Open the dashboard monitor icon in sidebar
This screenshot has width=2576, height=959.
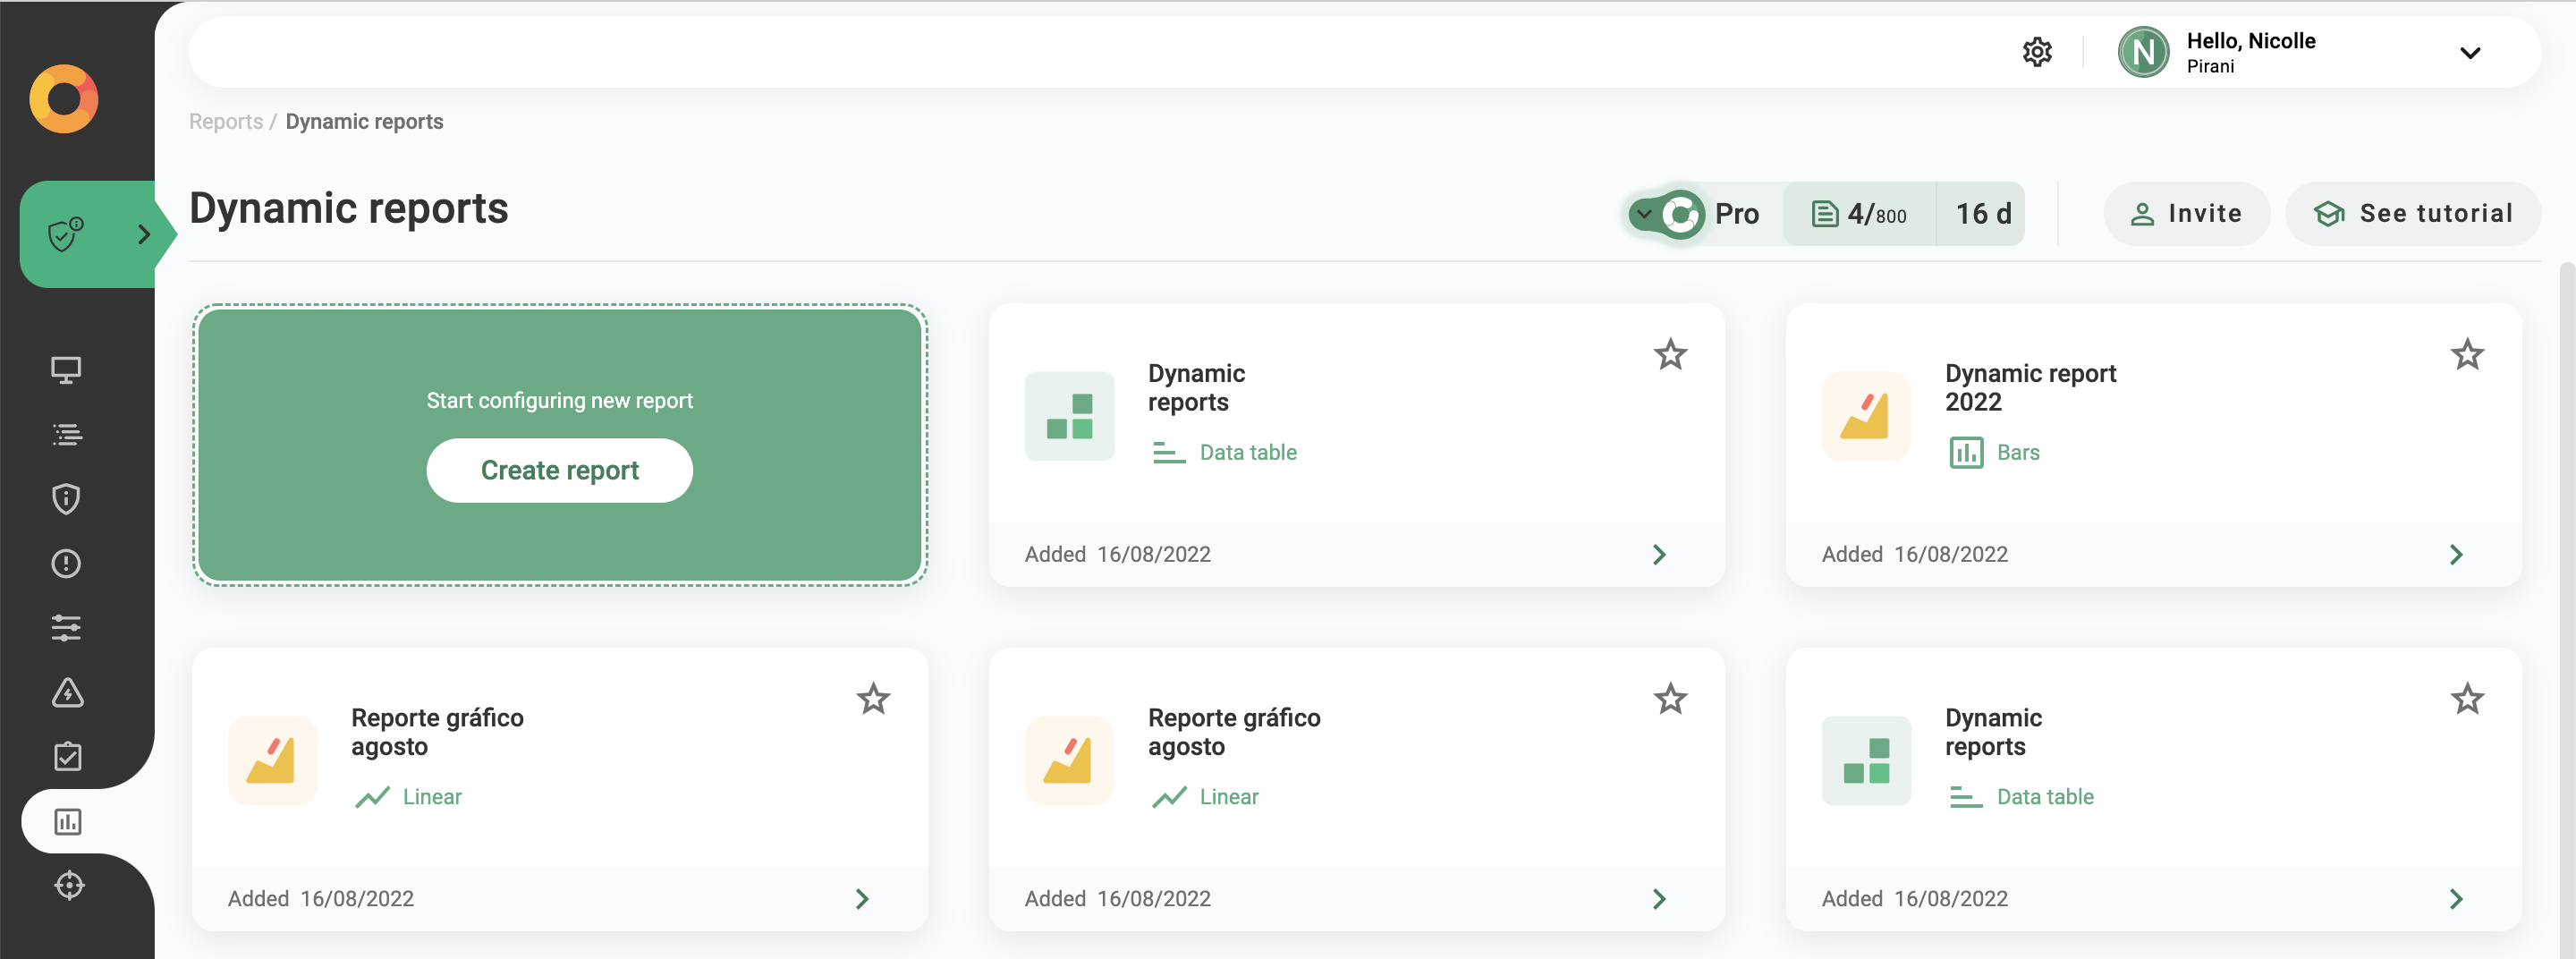[66, 369]
